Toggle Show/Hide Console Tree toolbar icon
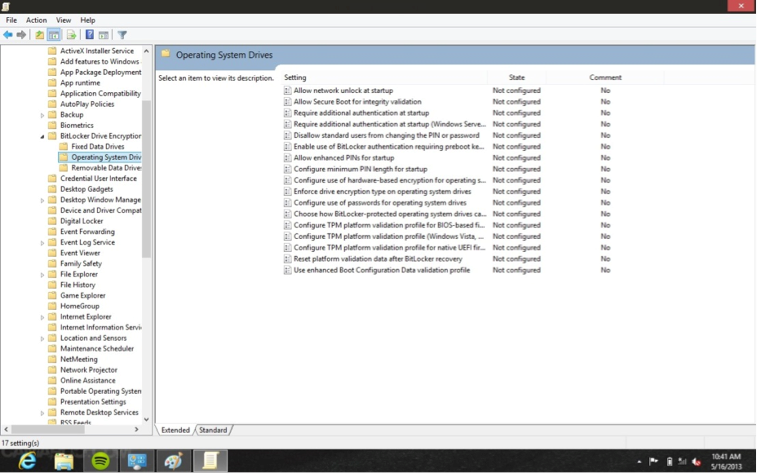Screen dimensions: 757x473 pyautogui.click(x=54, y=35)
